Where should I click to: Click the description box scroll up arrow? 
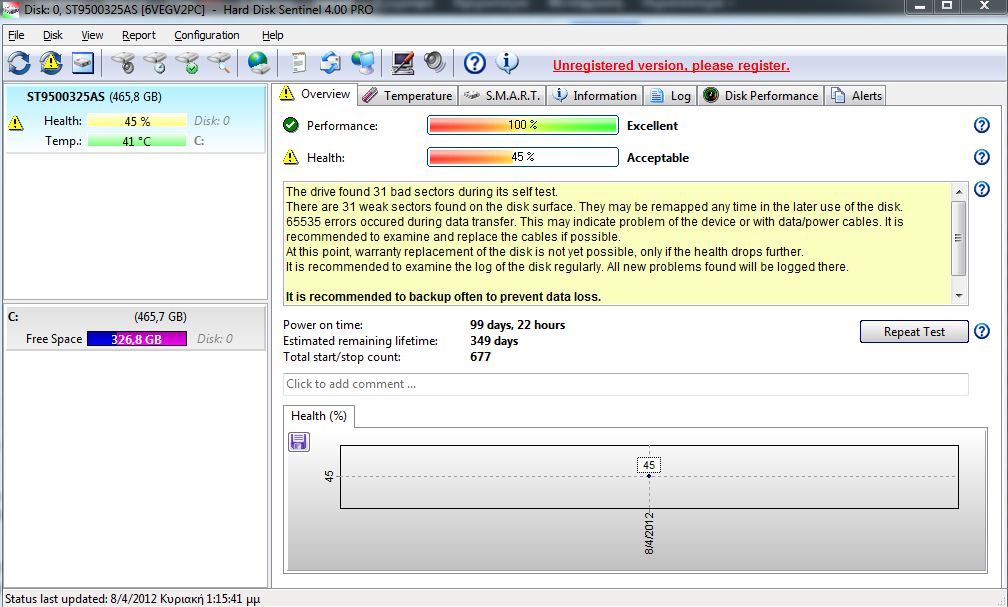point(958,192)
